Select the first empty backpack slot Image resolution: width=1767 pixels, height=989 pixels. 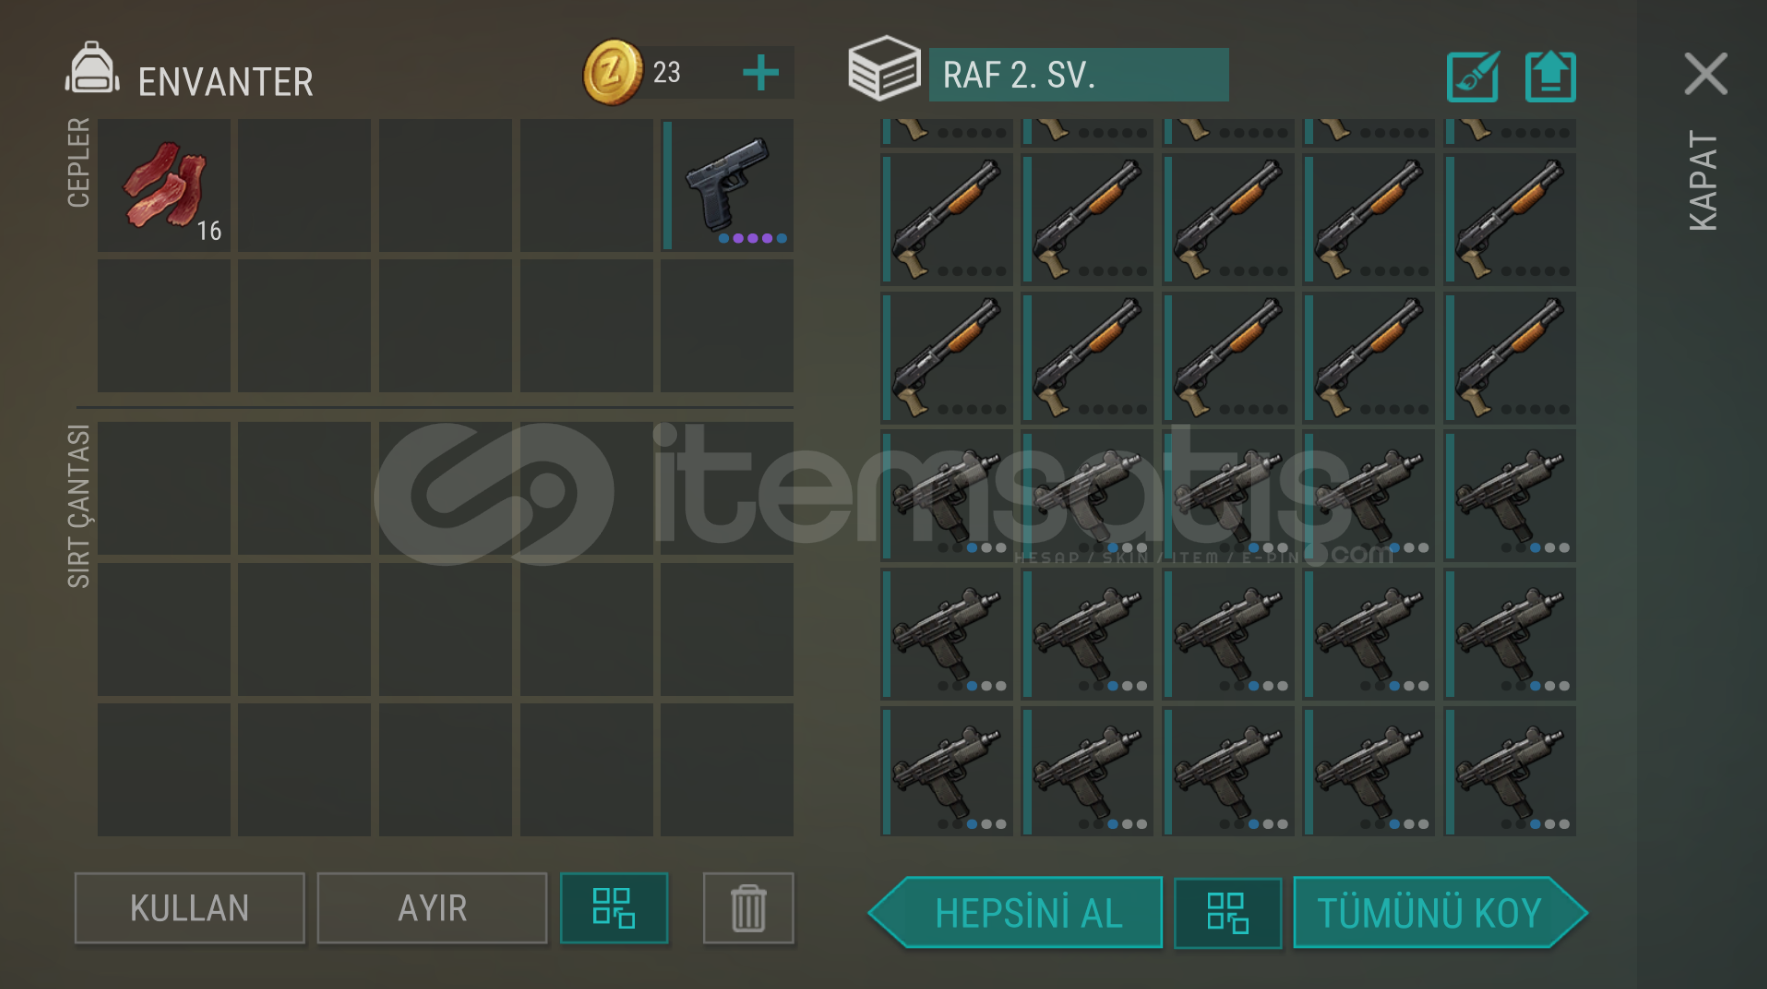point(164,488)
